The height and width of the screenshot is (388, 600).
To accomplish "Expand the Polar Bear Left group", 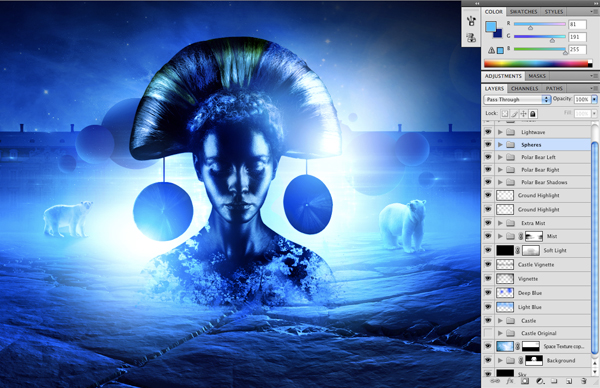I will click(500, 157).
